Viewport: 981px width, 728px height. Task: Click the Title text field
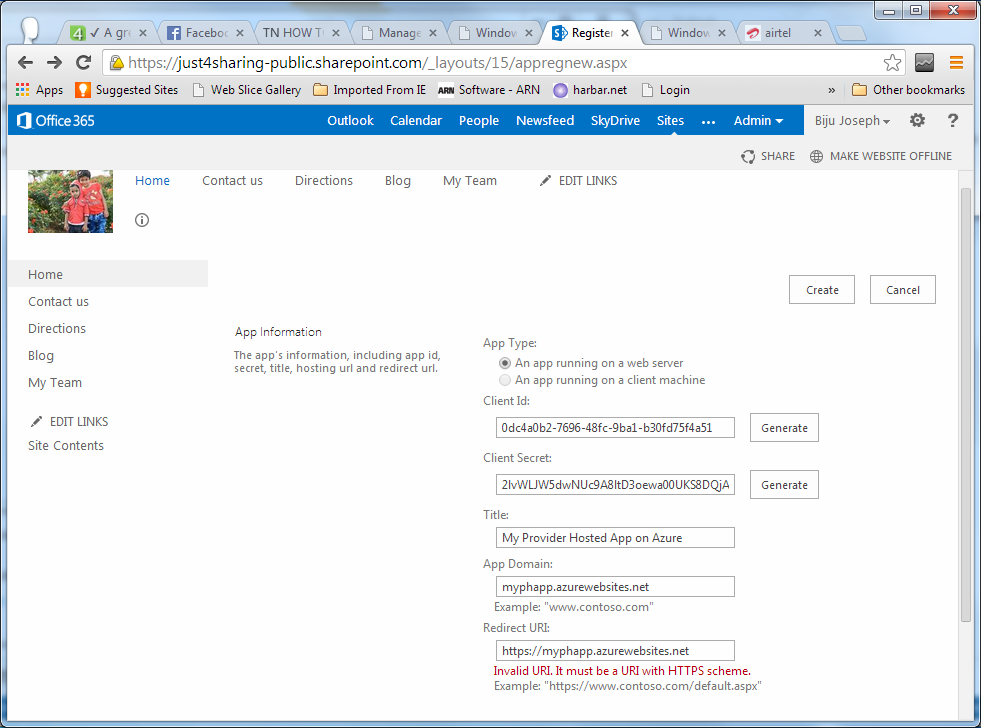(615, 538)
